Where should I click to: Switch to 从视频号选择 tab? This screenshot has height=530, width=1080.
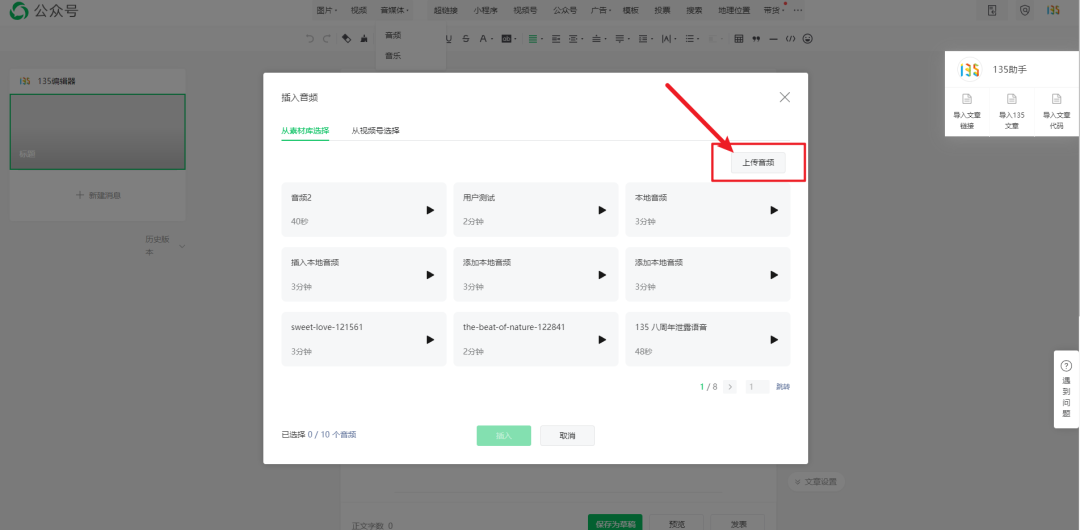click(375, 131)
